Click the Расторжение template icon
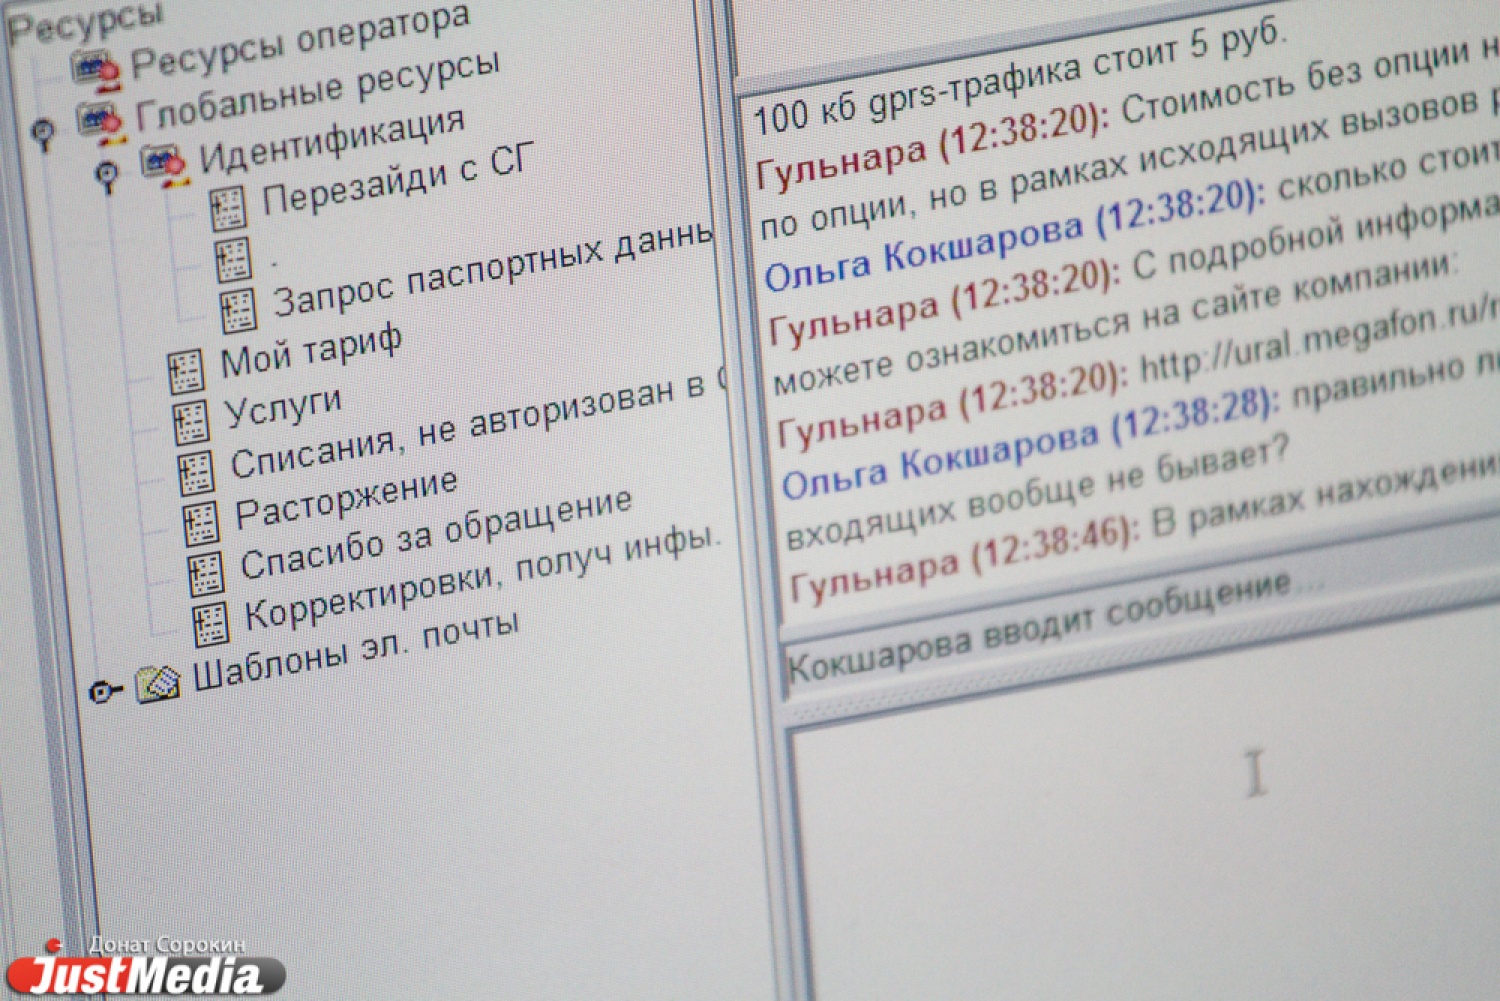This screenshot has width=1500, height=1001. tap(200, 523)
